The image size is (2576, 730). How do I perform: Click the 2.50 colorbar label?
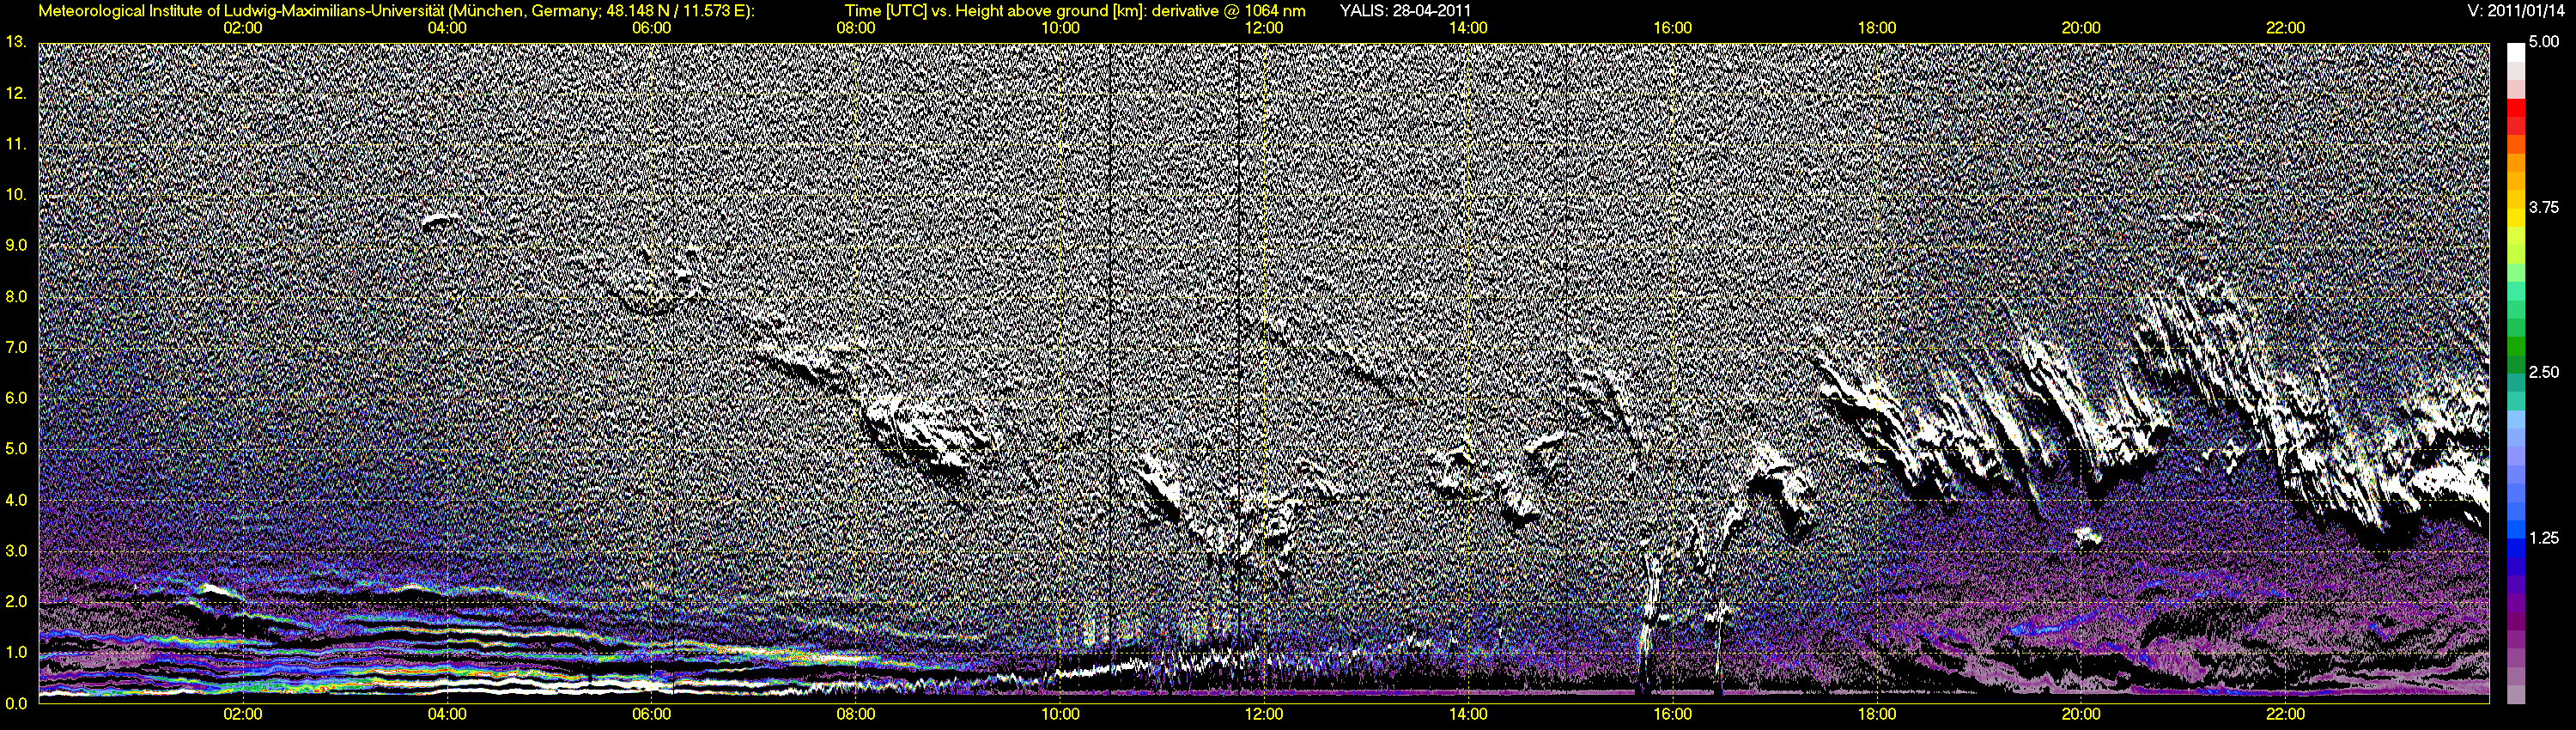pyautogui.click(x=2544, y=373)
